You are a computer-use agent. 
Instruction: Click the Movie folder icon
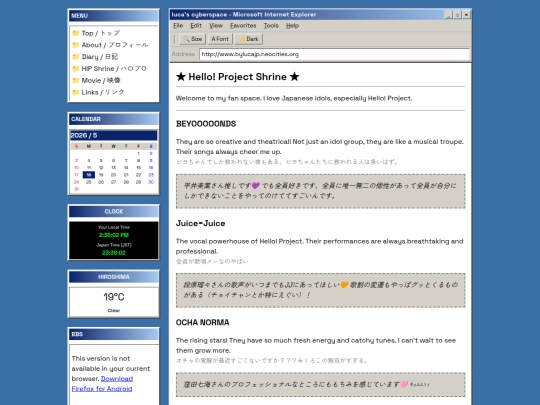pos(76,81)
